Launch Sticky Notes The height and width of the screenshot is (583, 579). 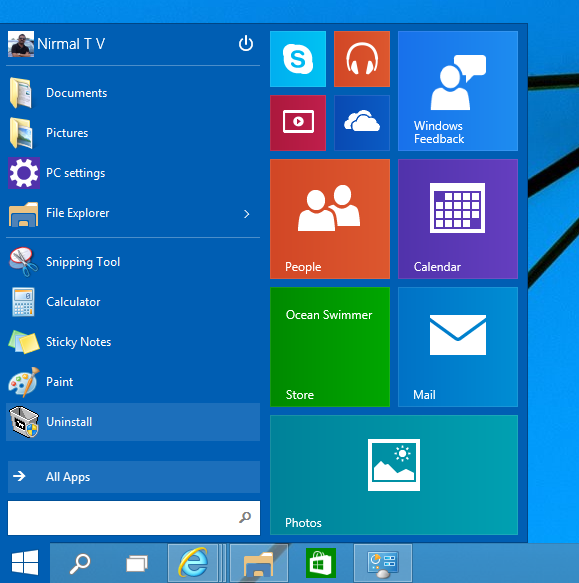(x=133, y=342)
